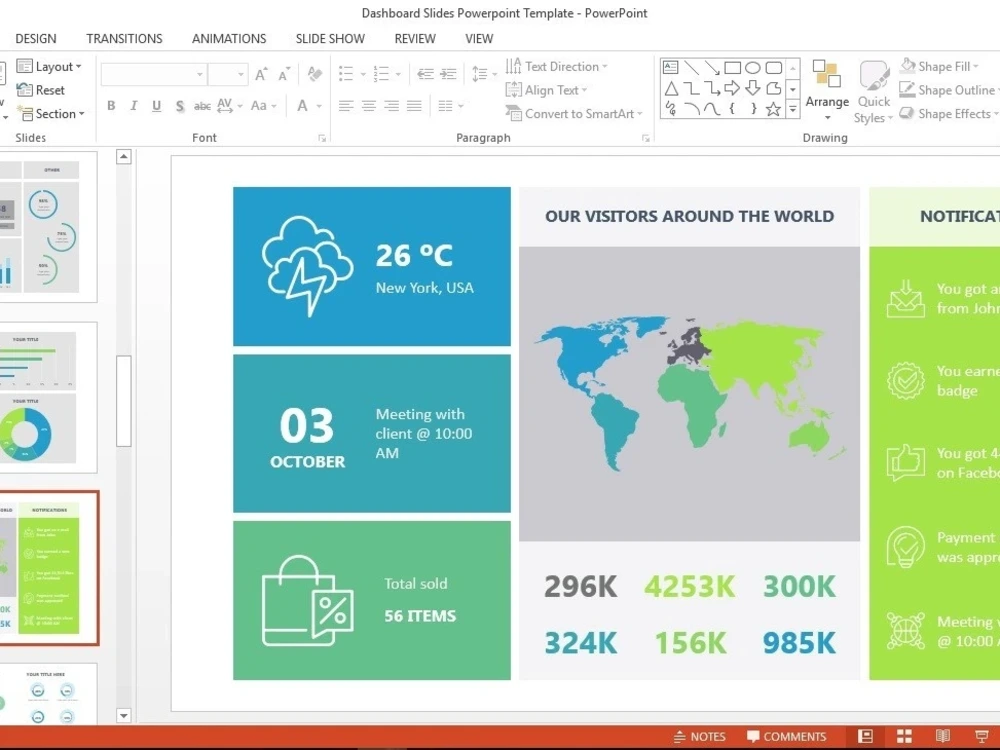Select the Isosceles Triangle shape
Viewport: 1000px width, 750px height.
[x=671, y=88]
